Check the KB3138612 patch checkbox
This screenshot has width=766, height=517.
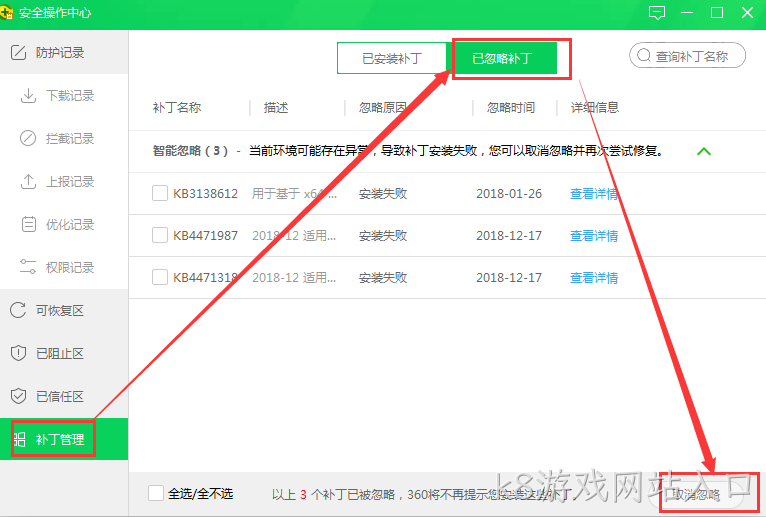pos(160,194)
